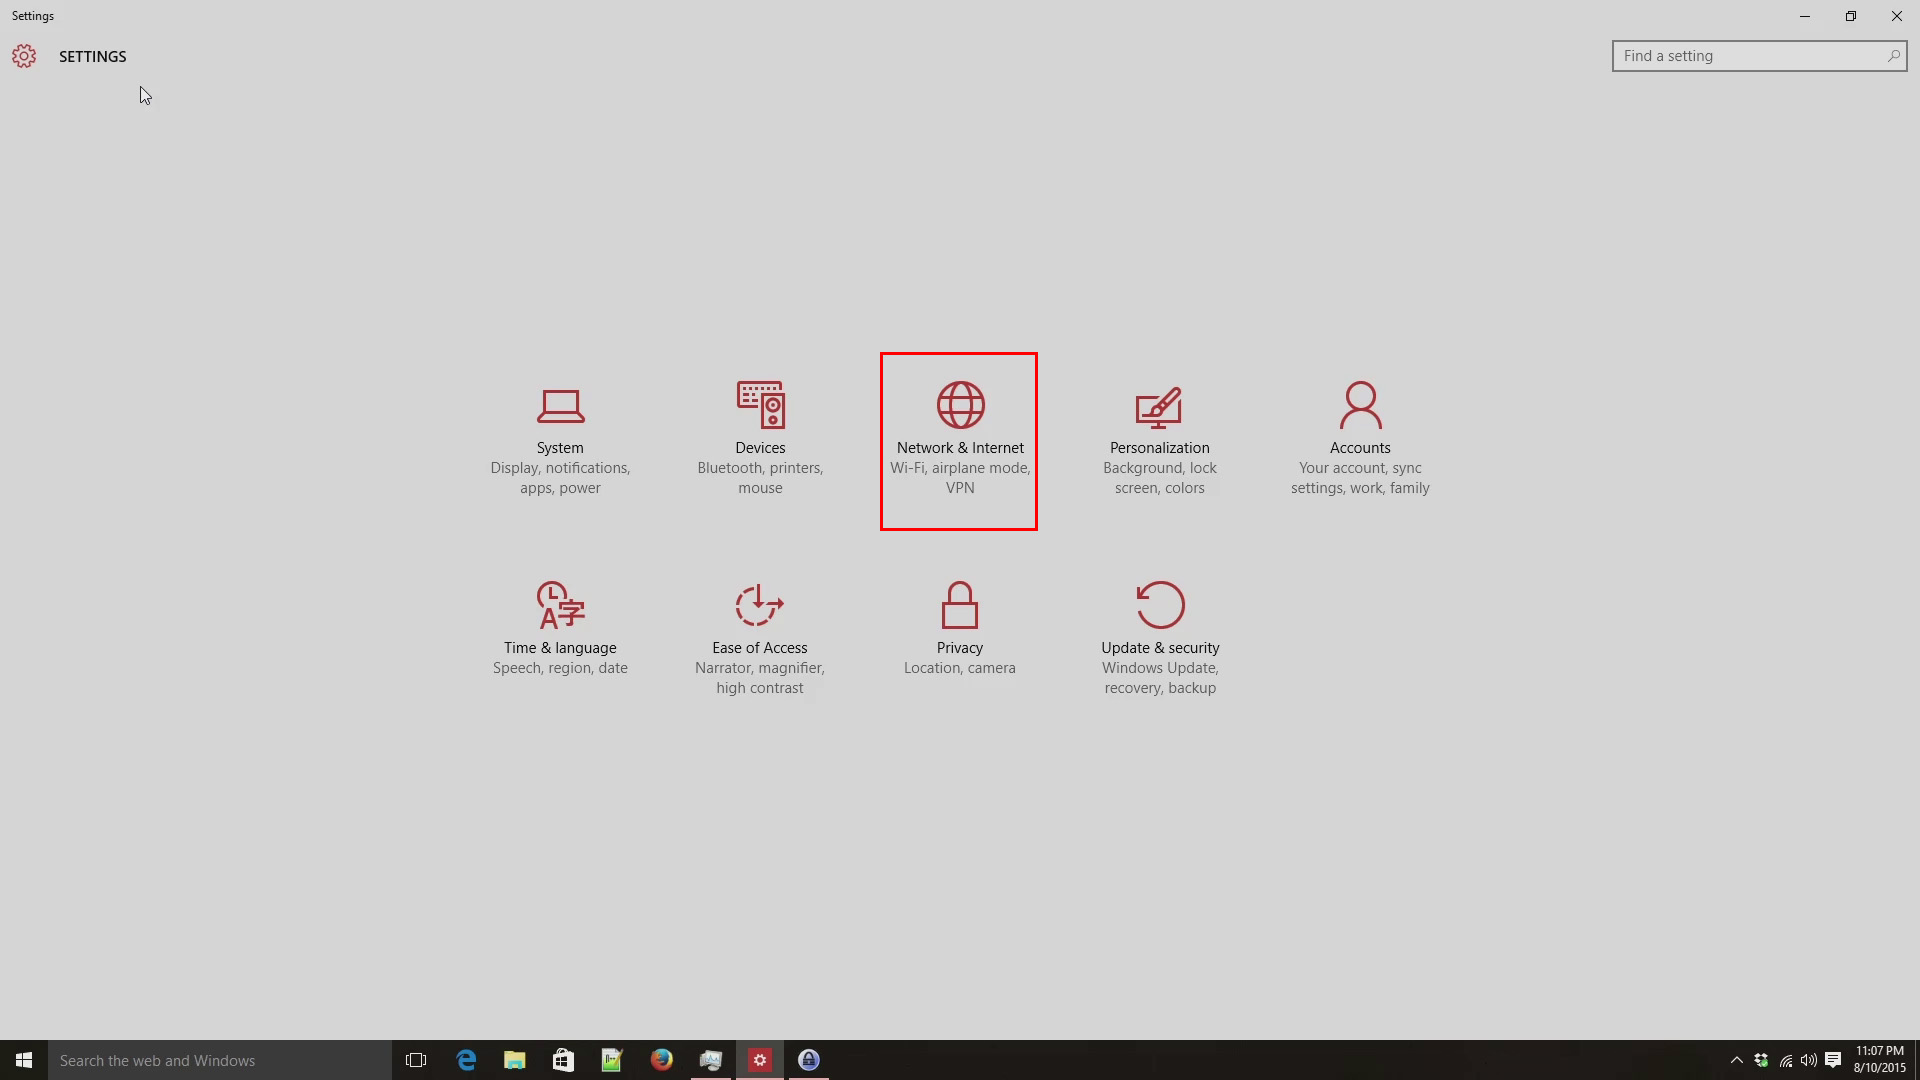Image resolution: width=1920 pixels, height=1080 pixels.
Task: Open the System settings category
Action: click(x=560, y=440)
